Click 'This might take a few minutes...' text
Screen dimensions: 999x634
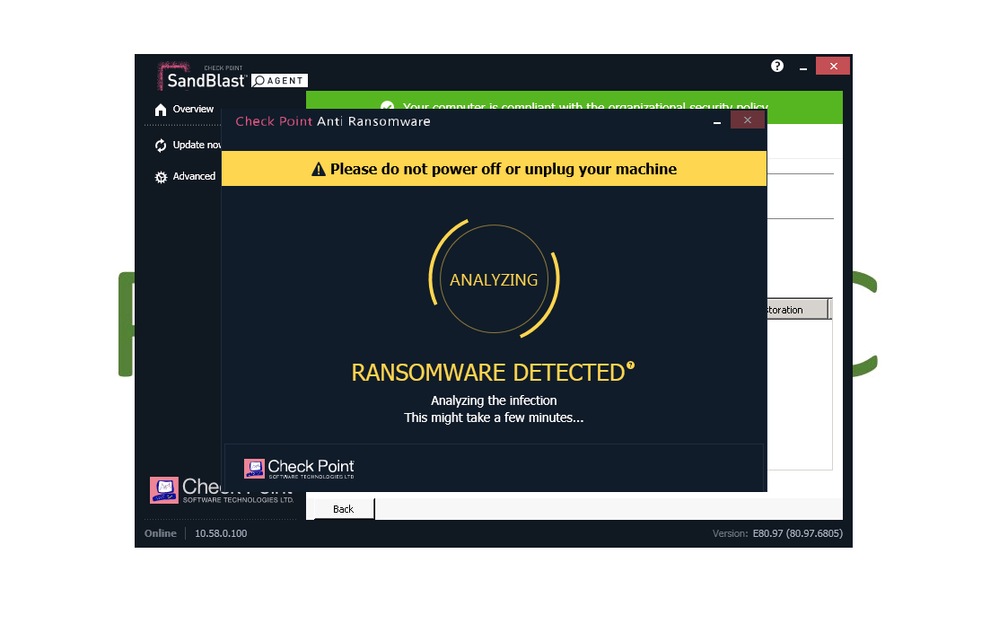click(494, 418)
